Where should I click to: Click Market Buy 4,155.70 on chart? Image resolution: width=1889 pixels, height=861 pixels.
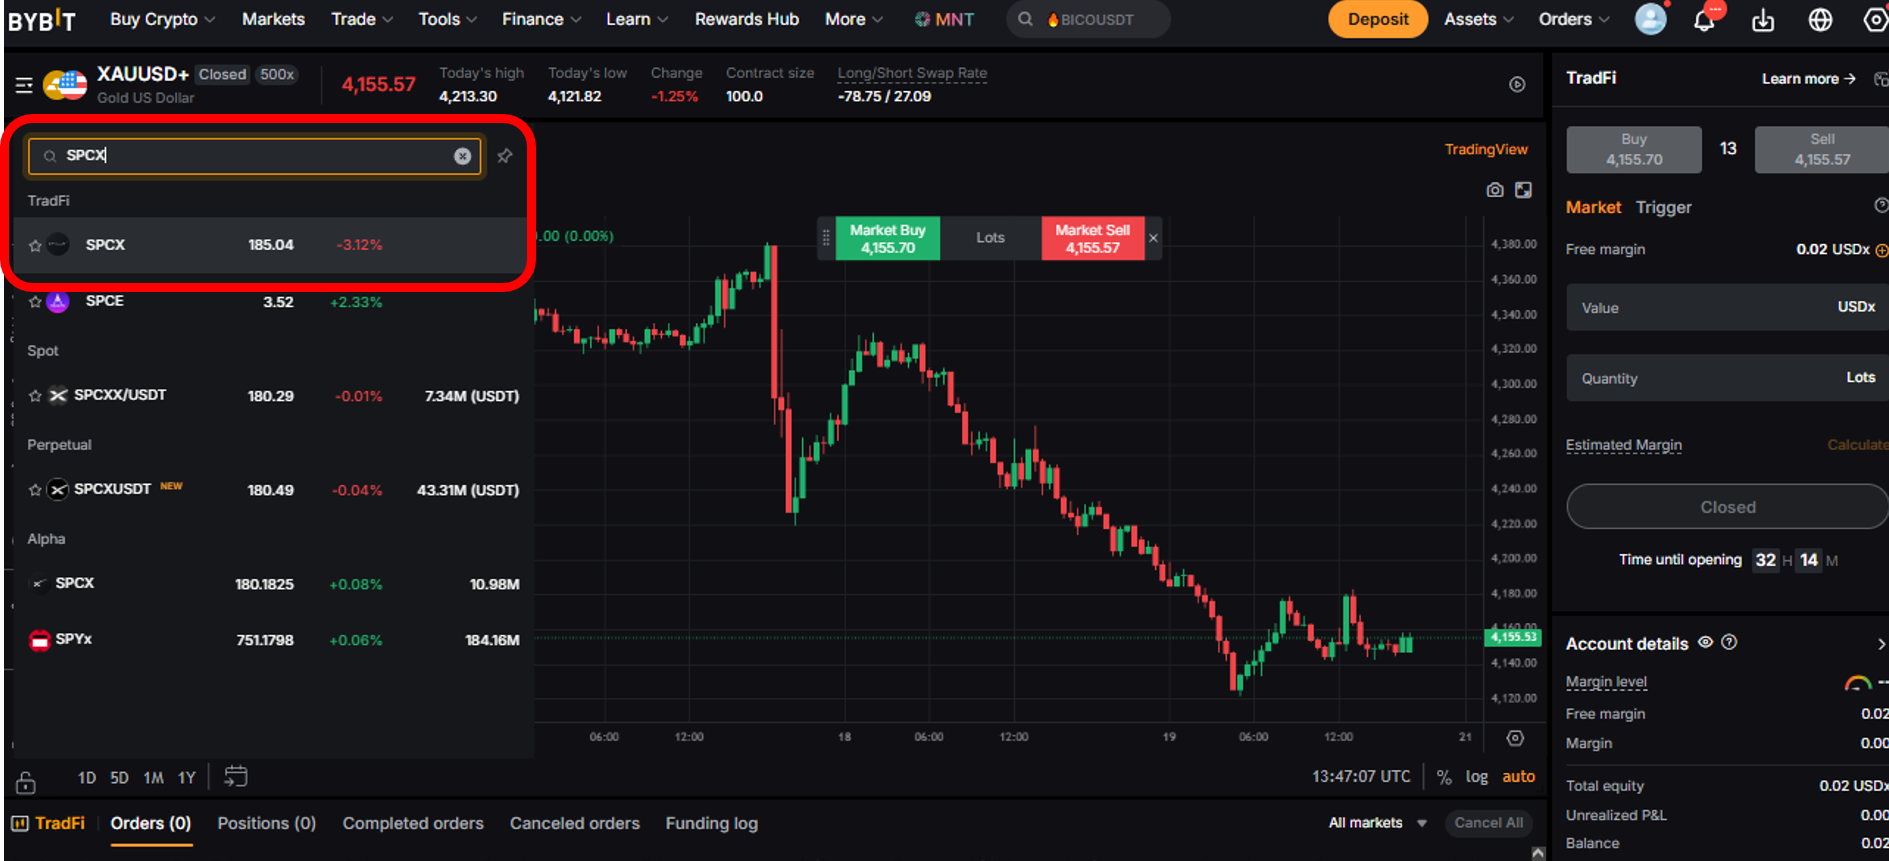(888, 238)
